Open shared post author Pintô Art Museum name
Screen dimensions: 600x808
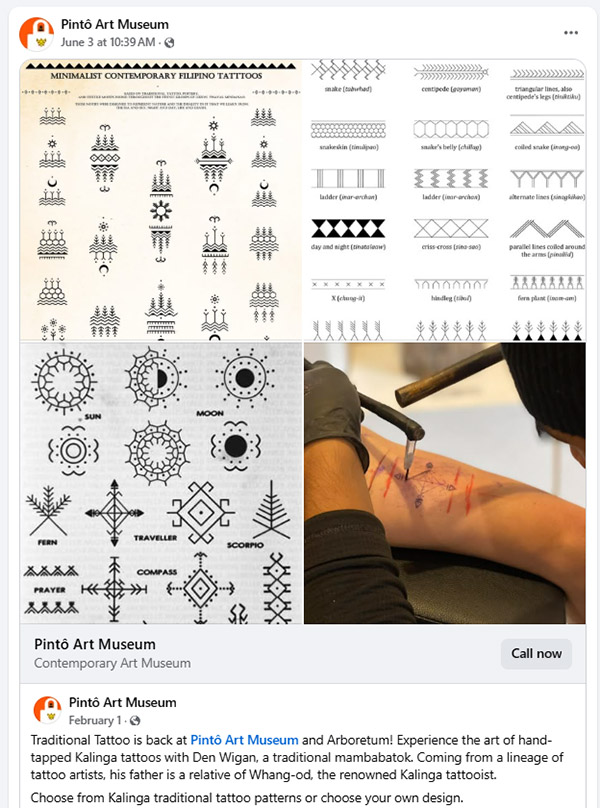pyautogui.click(x=123, y=702)
